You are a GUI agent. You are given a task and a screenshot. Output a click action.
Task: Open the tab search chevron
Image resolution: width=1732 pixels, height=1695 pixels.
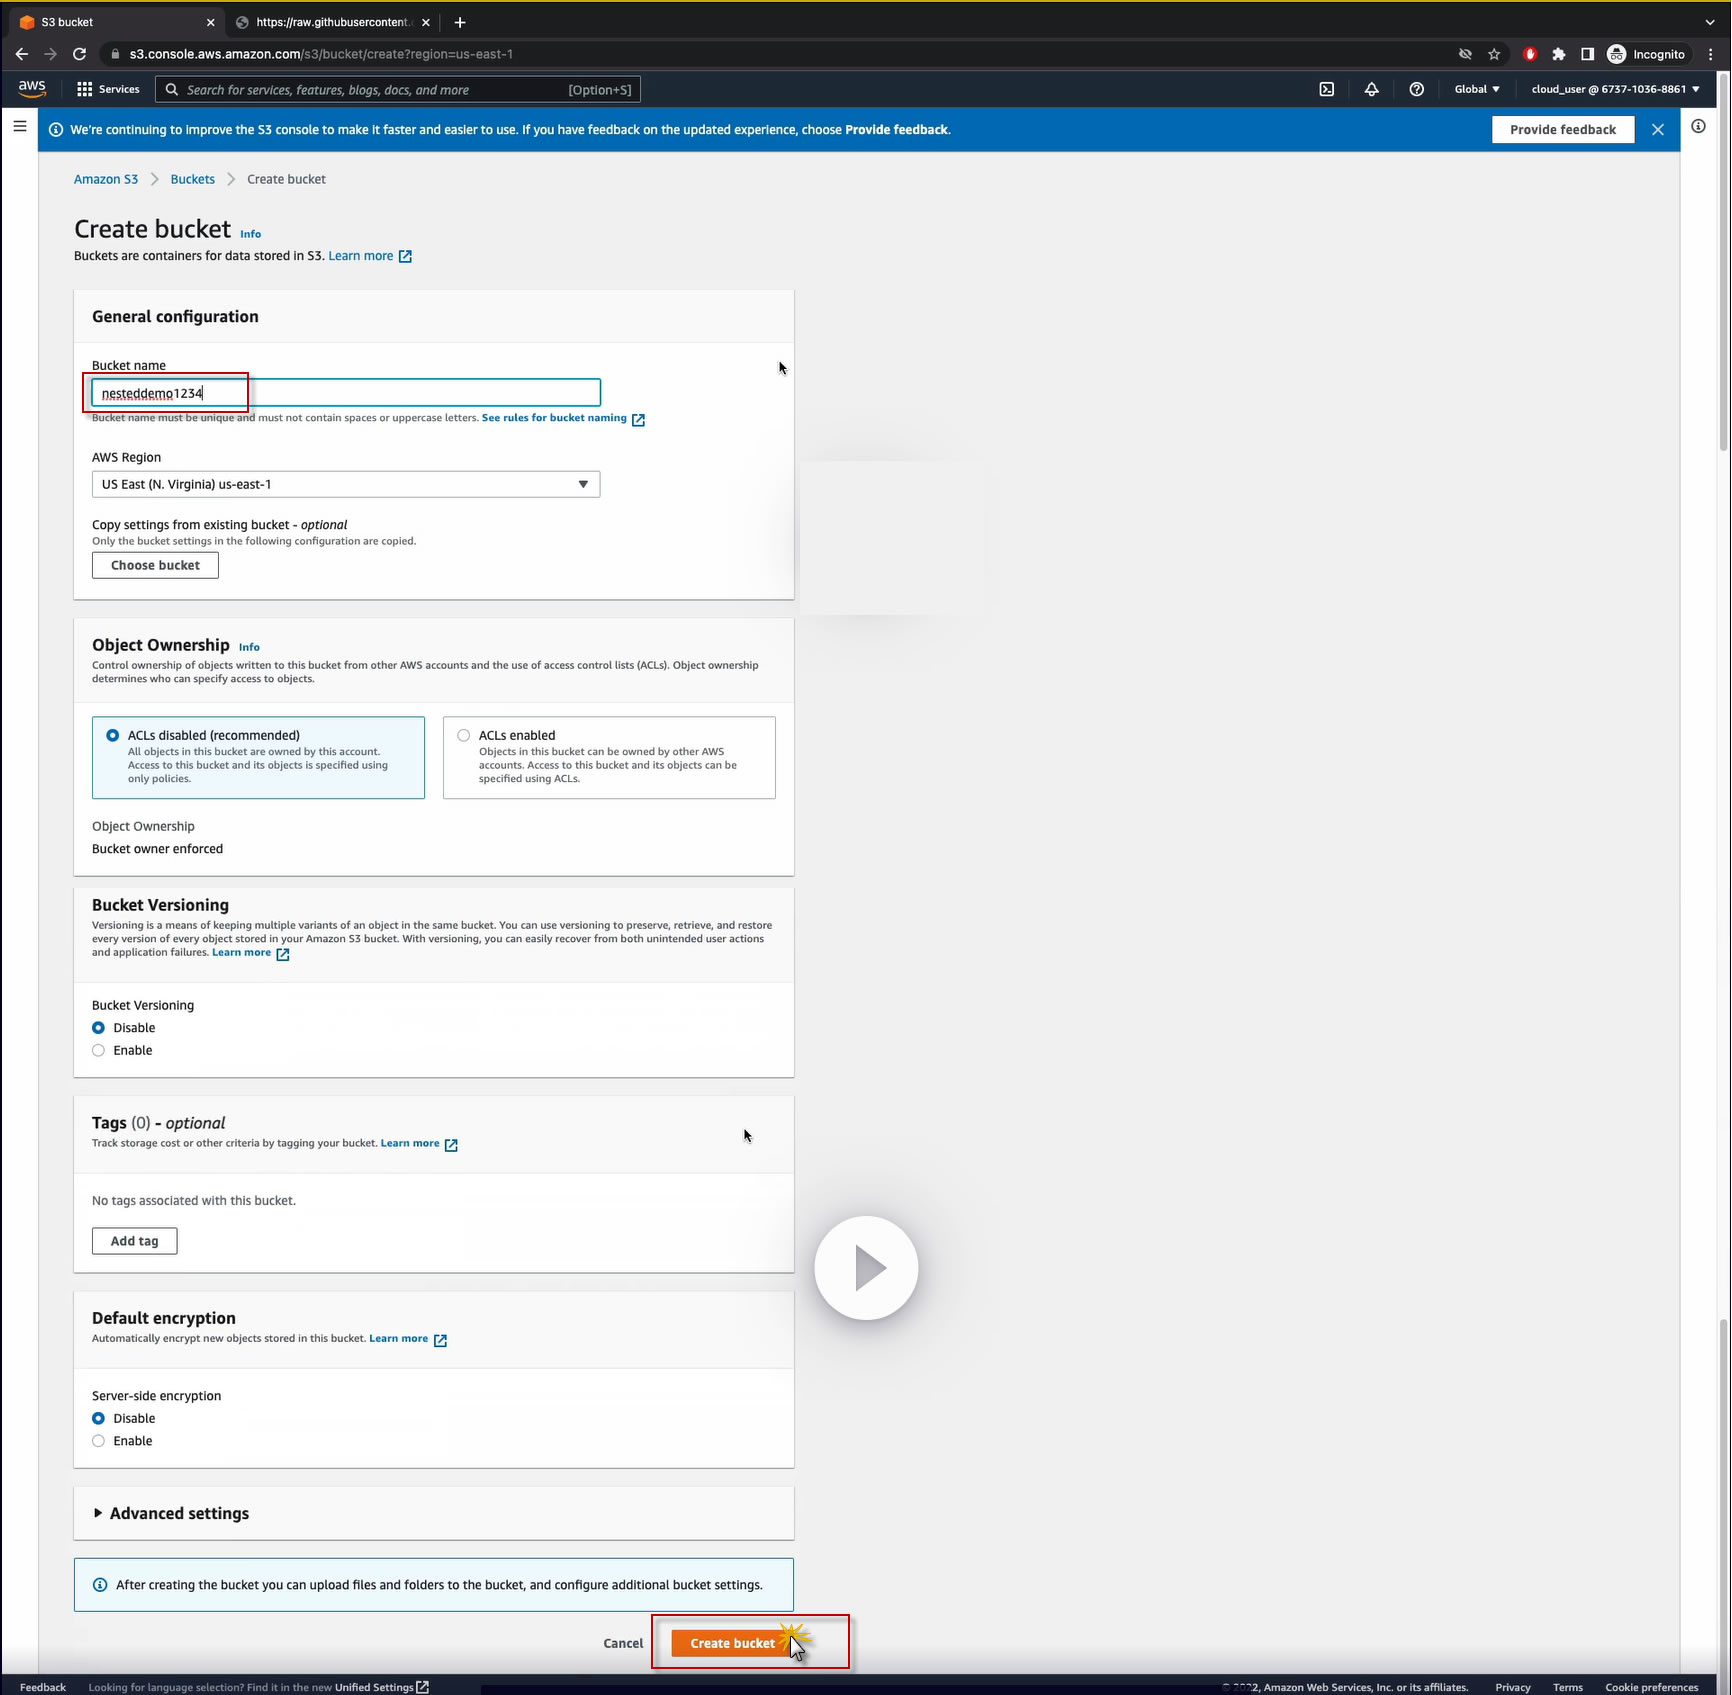[x=1710, y=22]
